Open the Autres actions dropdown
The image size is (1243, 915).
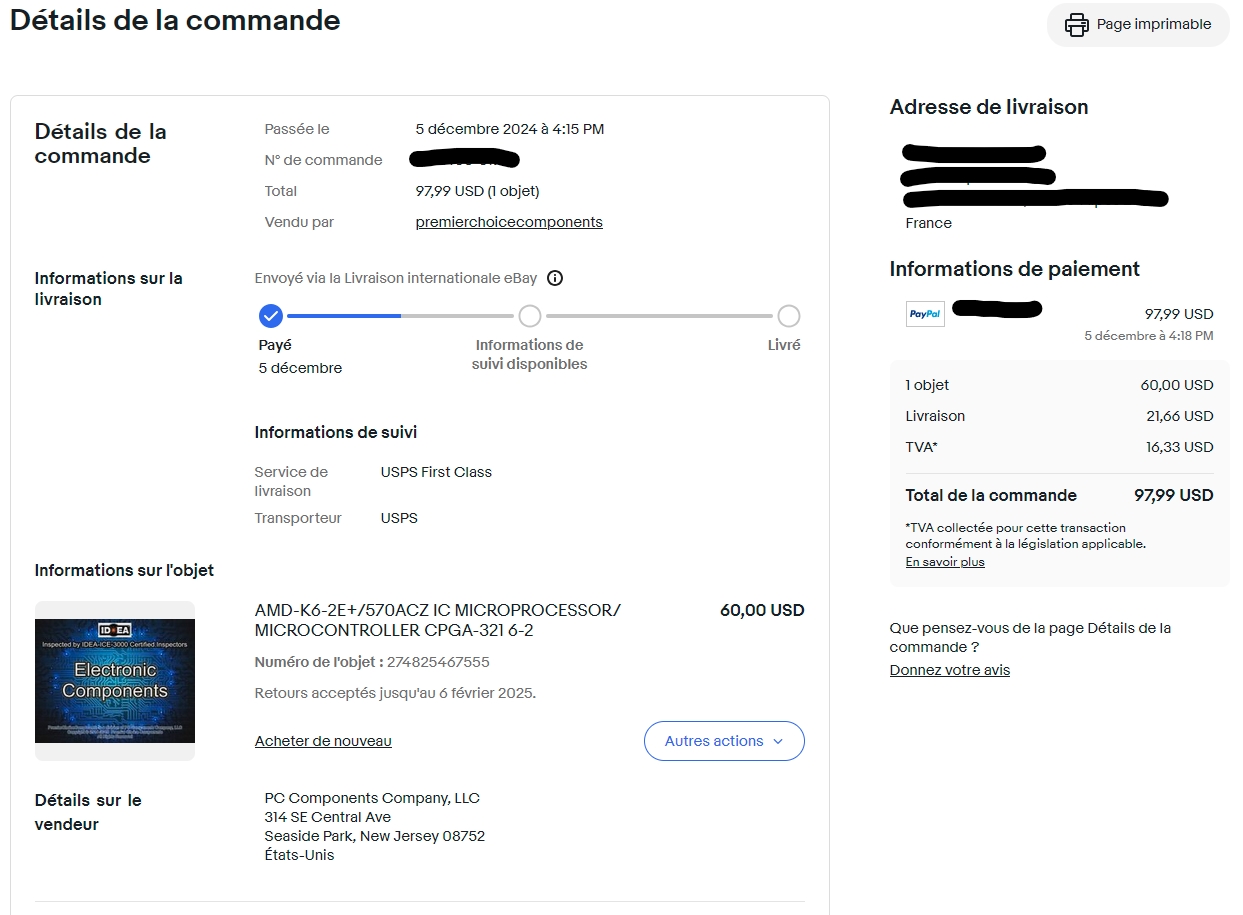click(713, 741)
